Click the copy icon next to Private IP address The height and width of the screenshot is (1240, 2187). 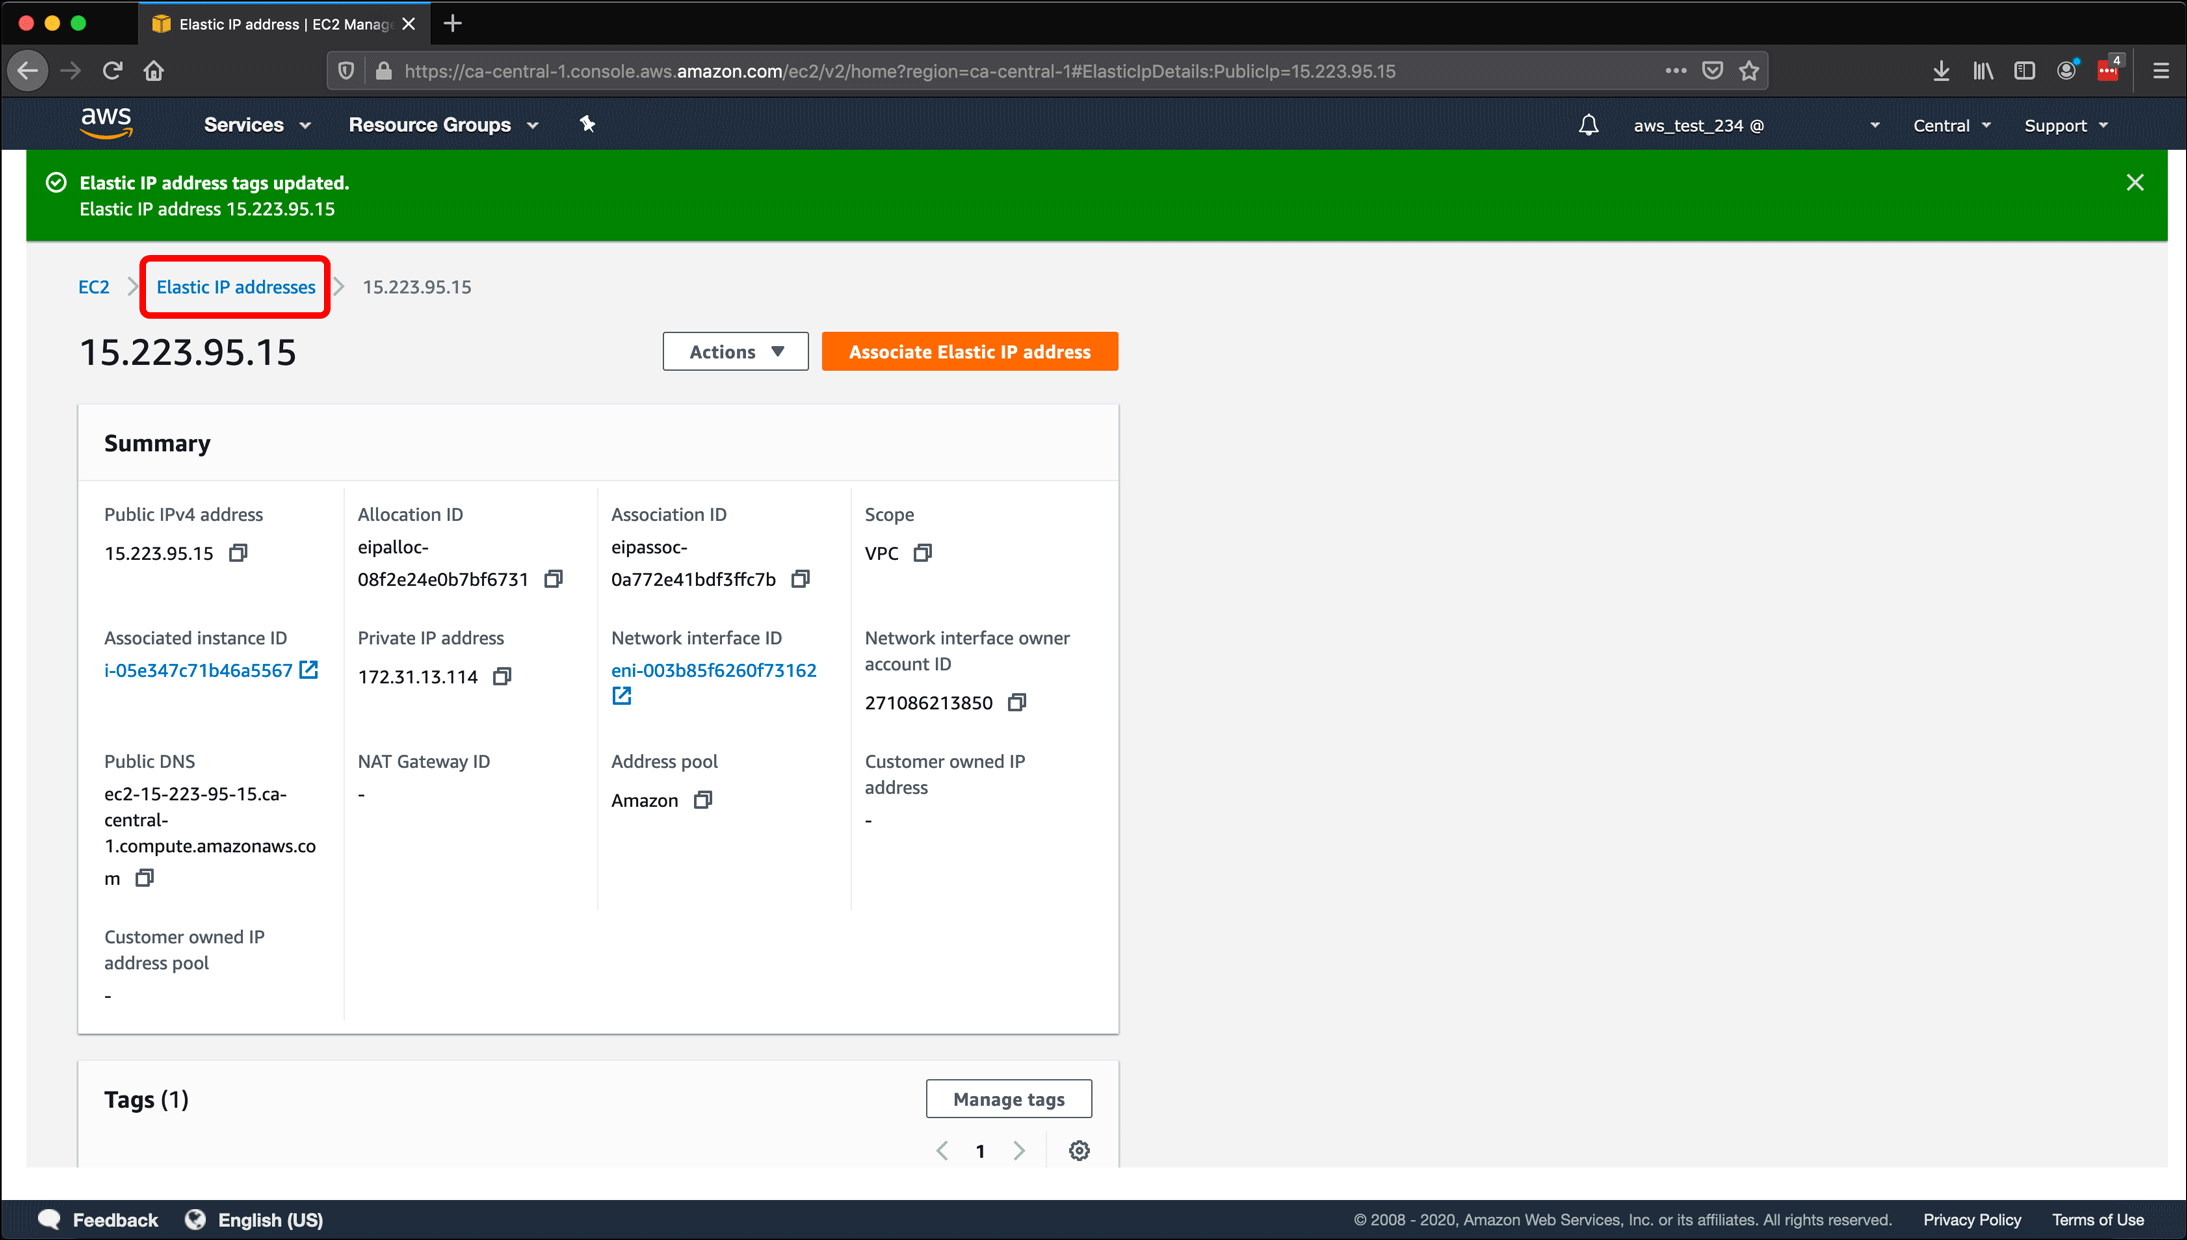503,676
